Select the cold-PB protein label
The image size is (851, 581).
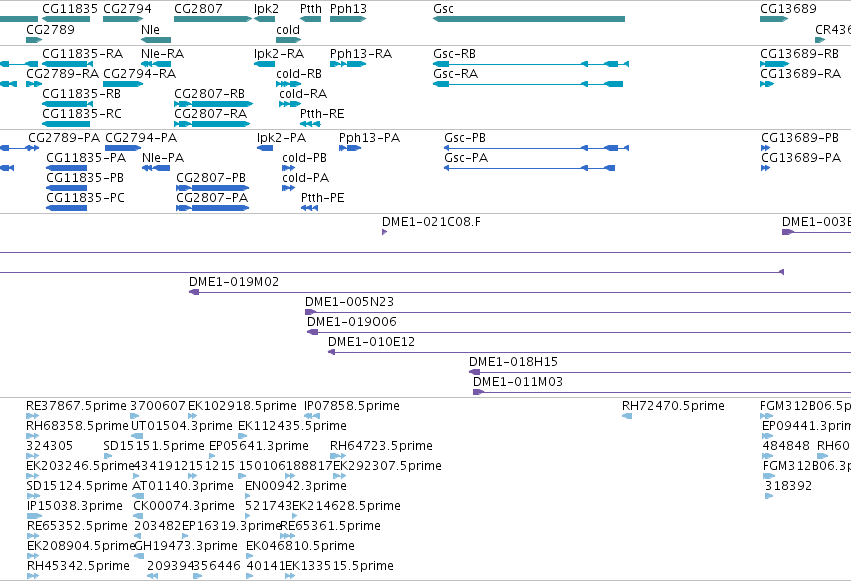point(304,157)
